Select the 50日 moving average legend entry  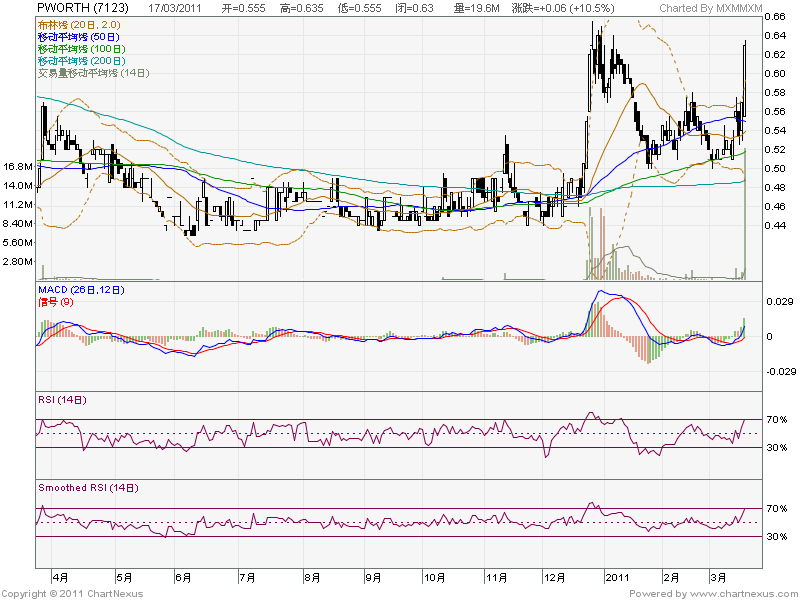[79, 36]
